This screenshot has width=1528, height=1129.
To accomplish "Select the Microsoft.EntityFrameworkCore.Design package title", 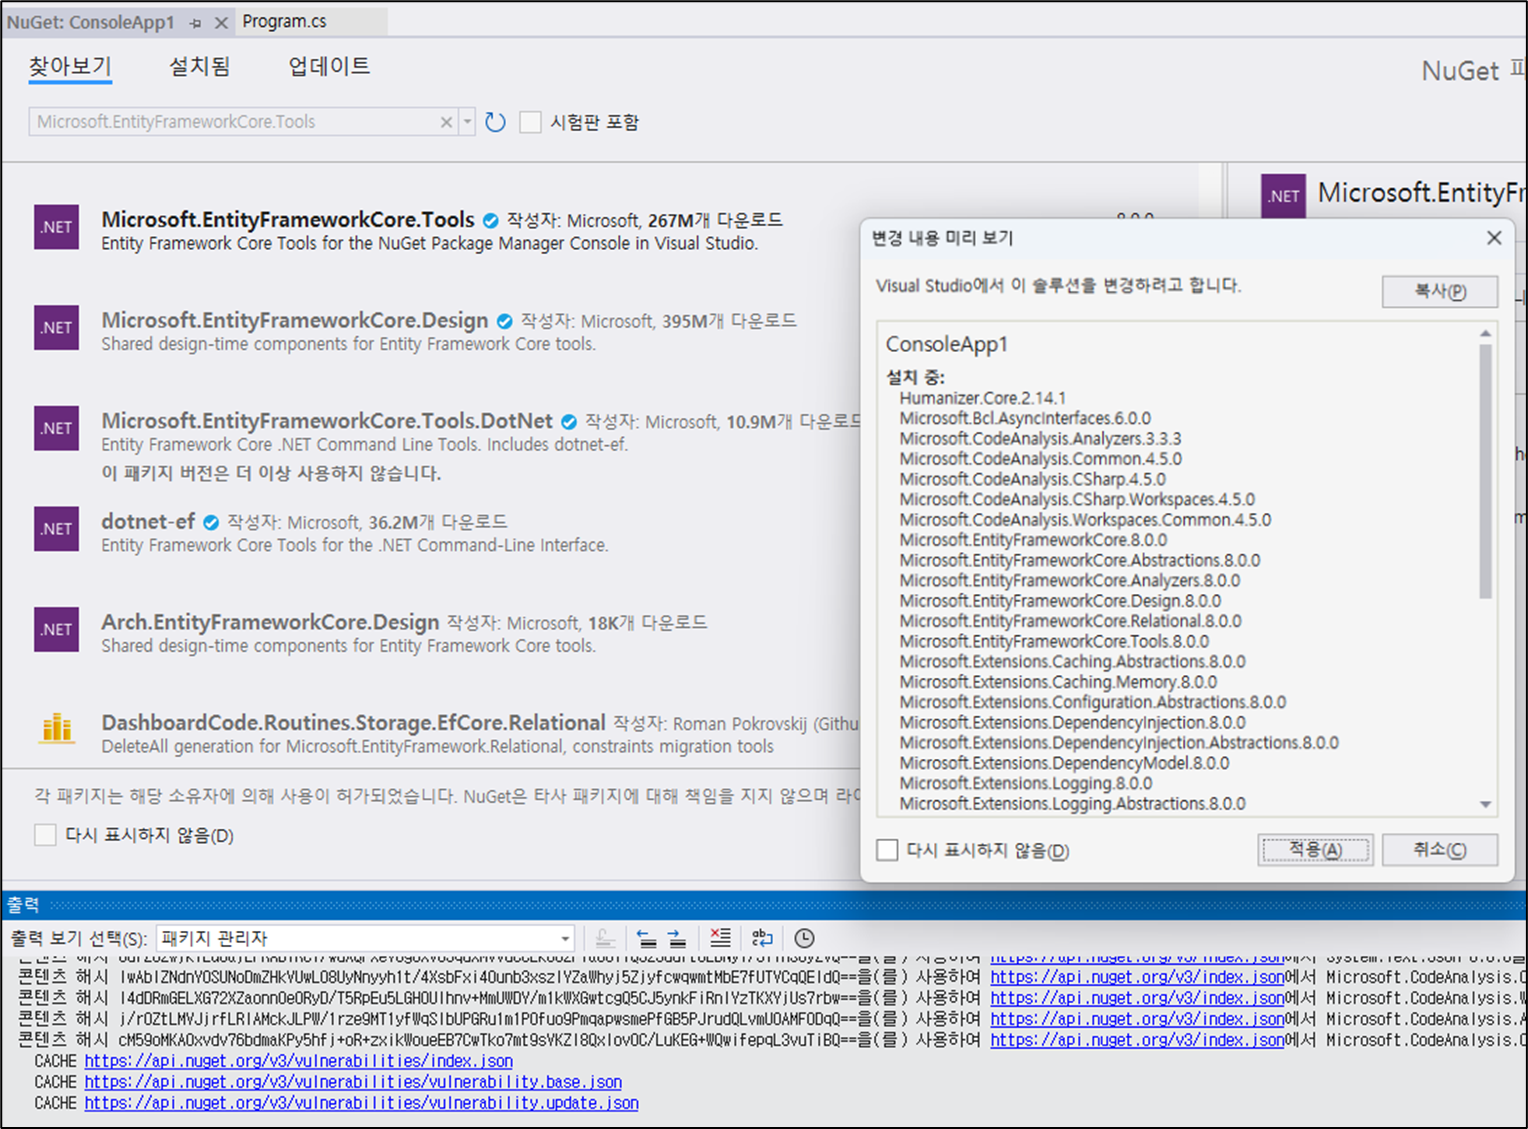I will point(295,320).
